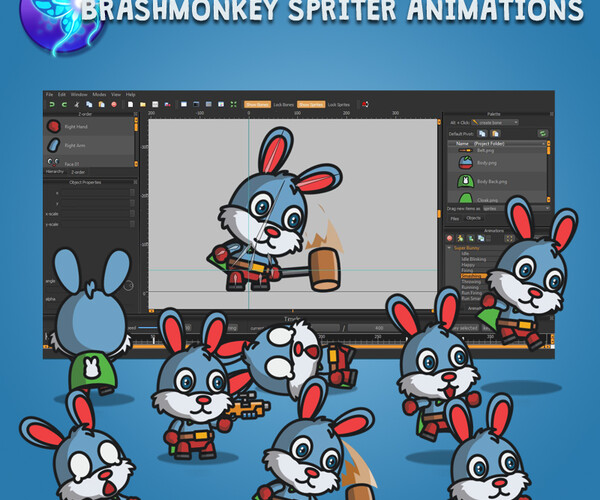Toggle the Show Sprites button

click(311, 104)
